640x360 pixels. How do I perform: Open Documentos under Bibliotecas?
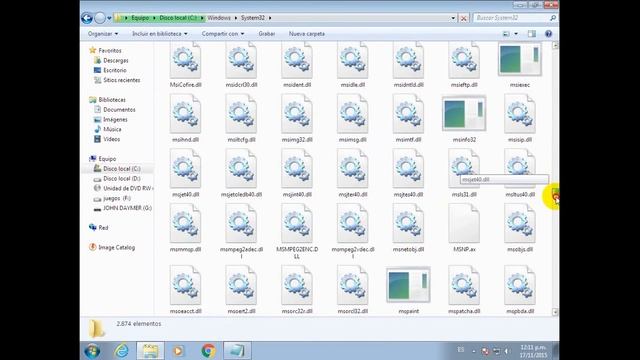click(119, 109)
